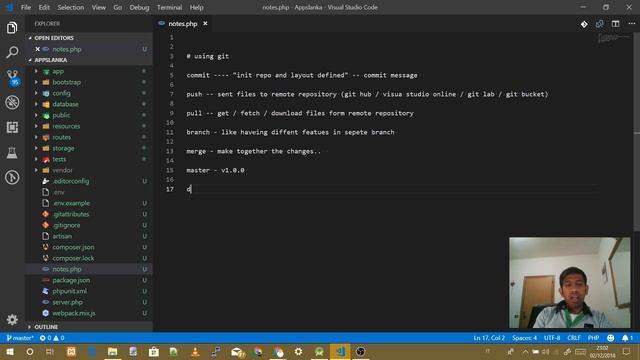This screenshot has width=640, height=360.
Task: Open the GitLens view in activity bar
Action: point(12,178)
